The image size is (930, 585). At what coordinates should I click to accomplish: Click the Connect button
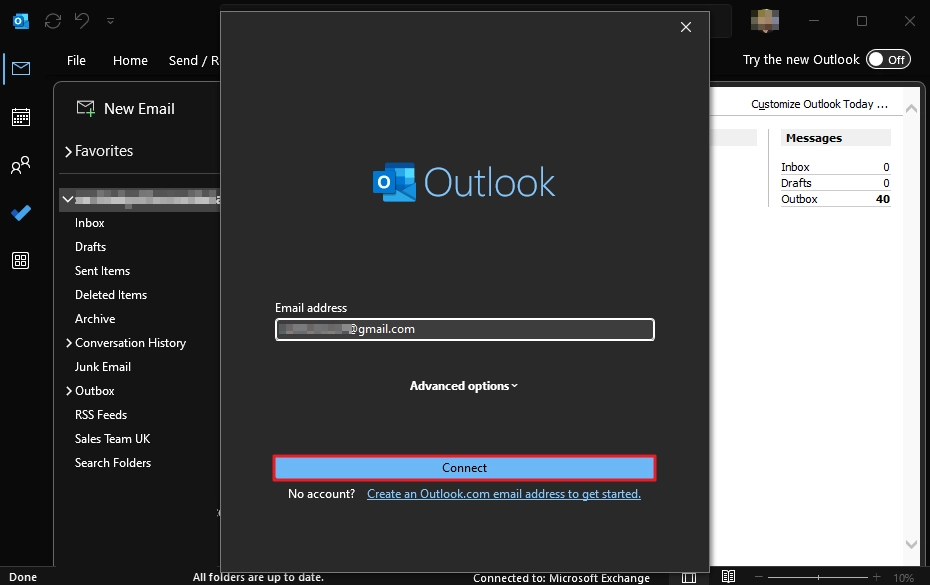(465, 468)
